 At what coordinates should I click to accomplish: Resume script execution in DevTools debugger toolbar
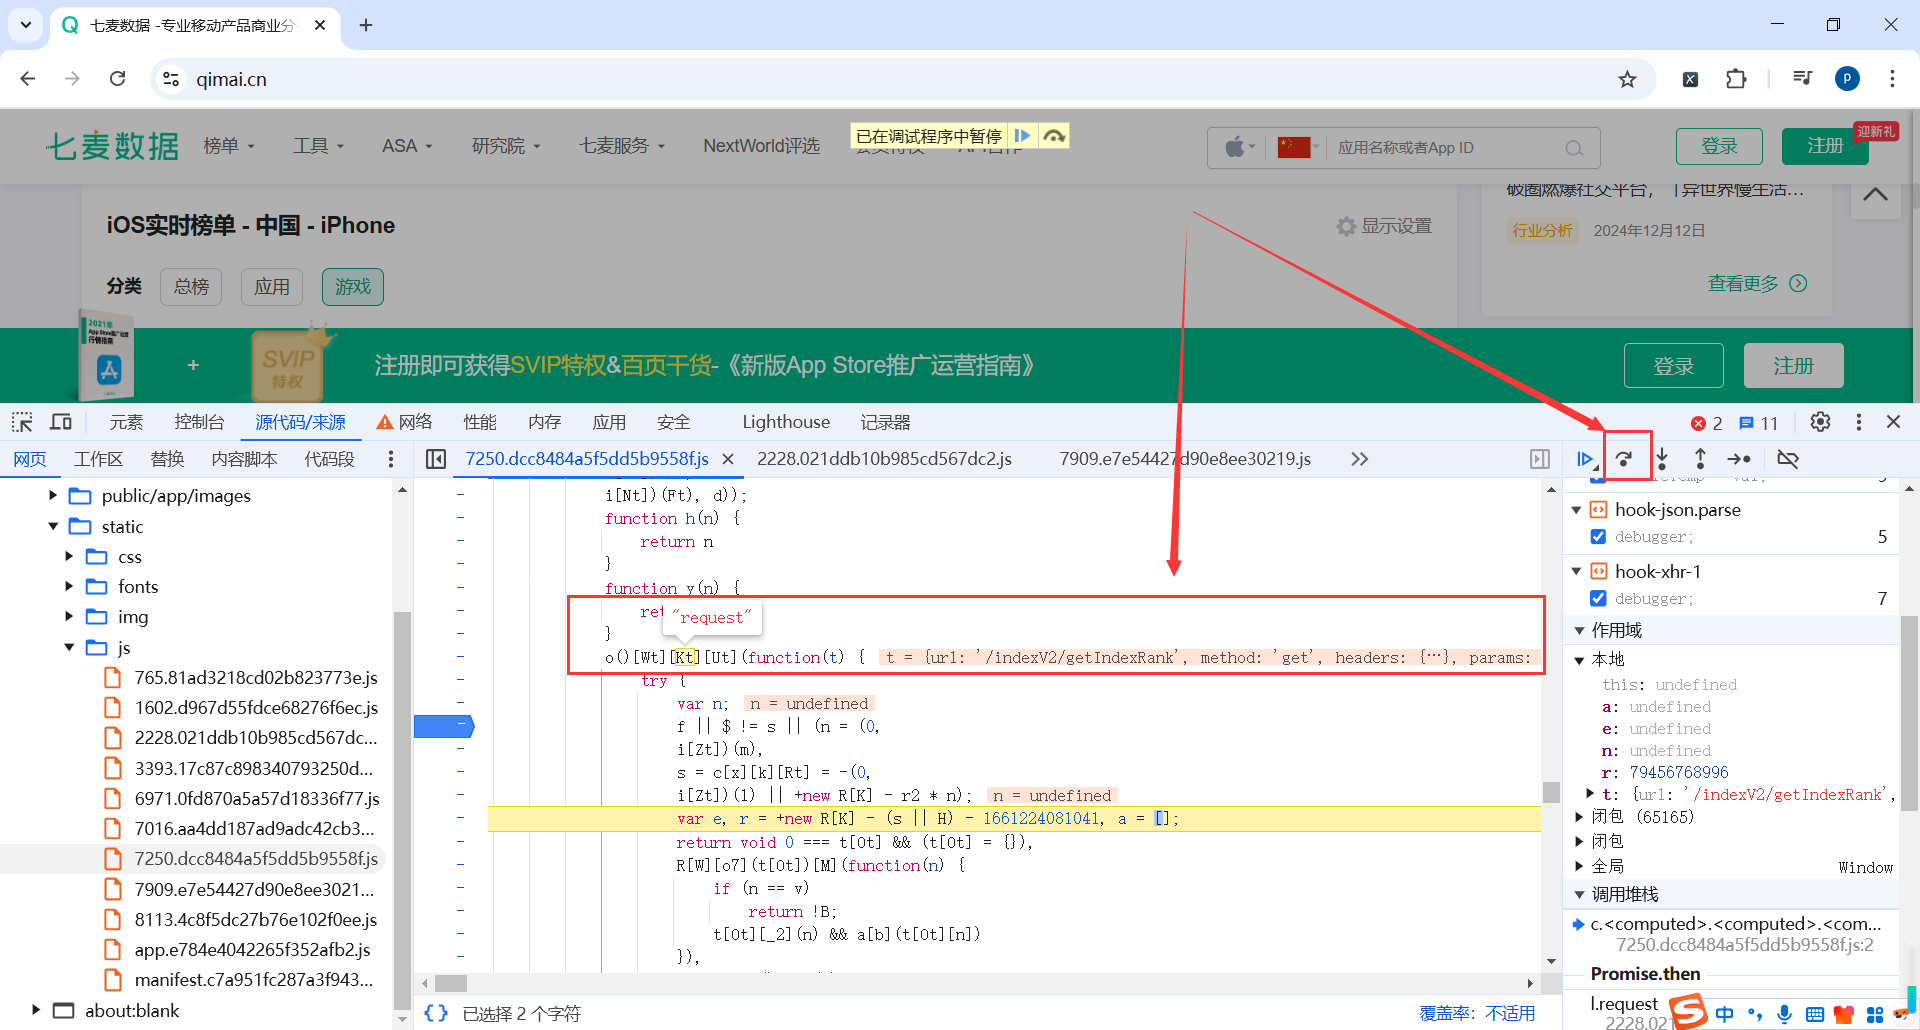[x=1585, y=459]
